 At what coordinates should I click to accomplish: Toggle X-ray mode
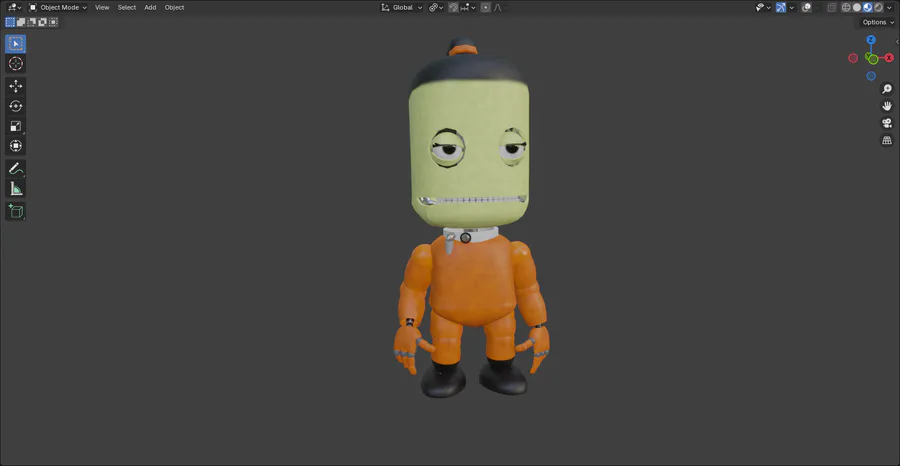coord(832,7)
